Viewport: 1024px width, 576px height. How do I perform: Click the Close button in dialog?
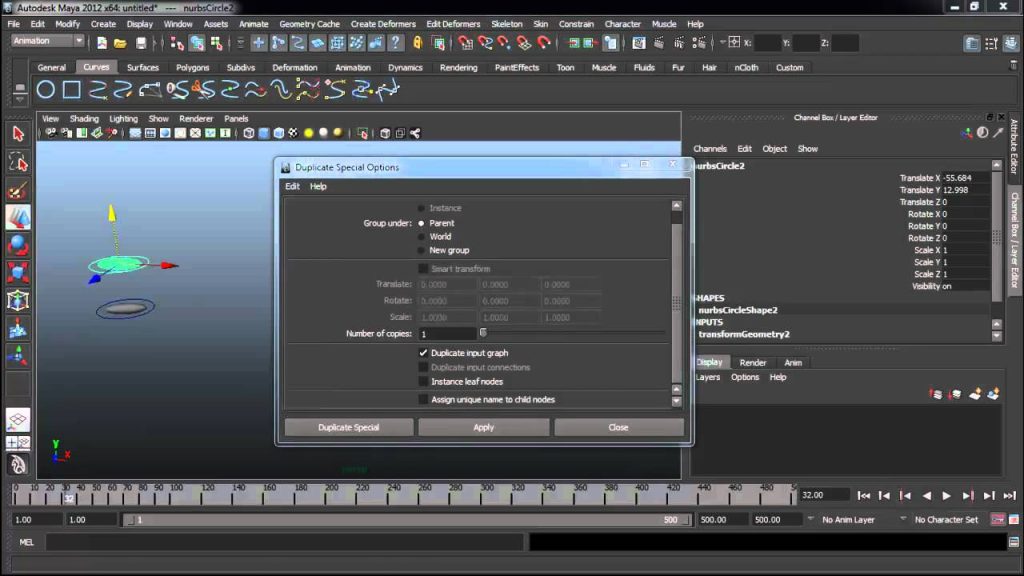point(618,427)
